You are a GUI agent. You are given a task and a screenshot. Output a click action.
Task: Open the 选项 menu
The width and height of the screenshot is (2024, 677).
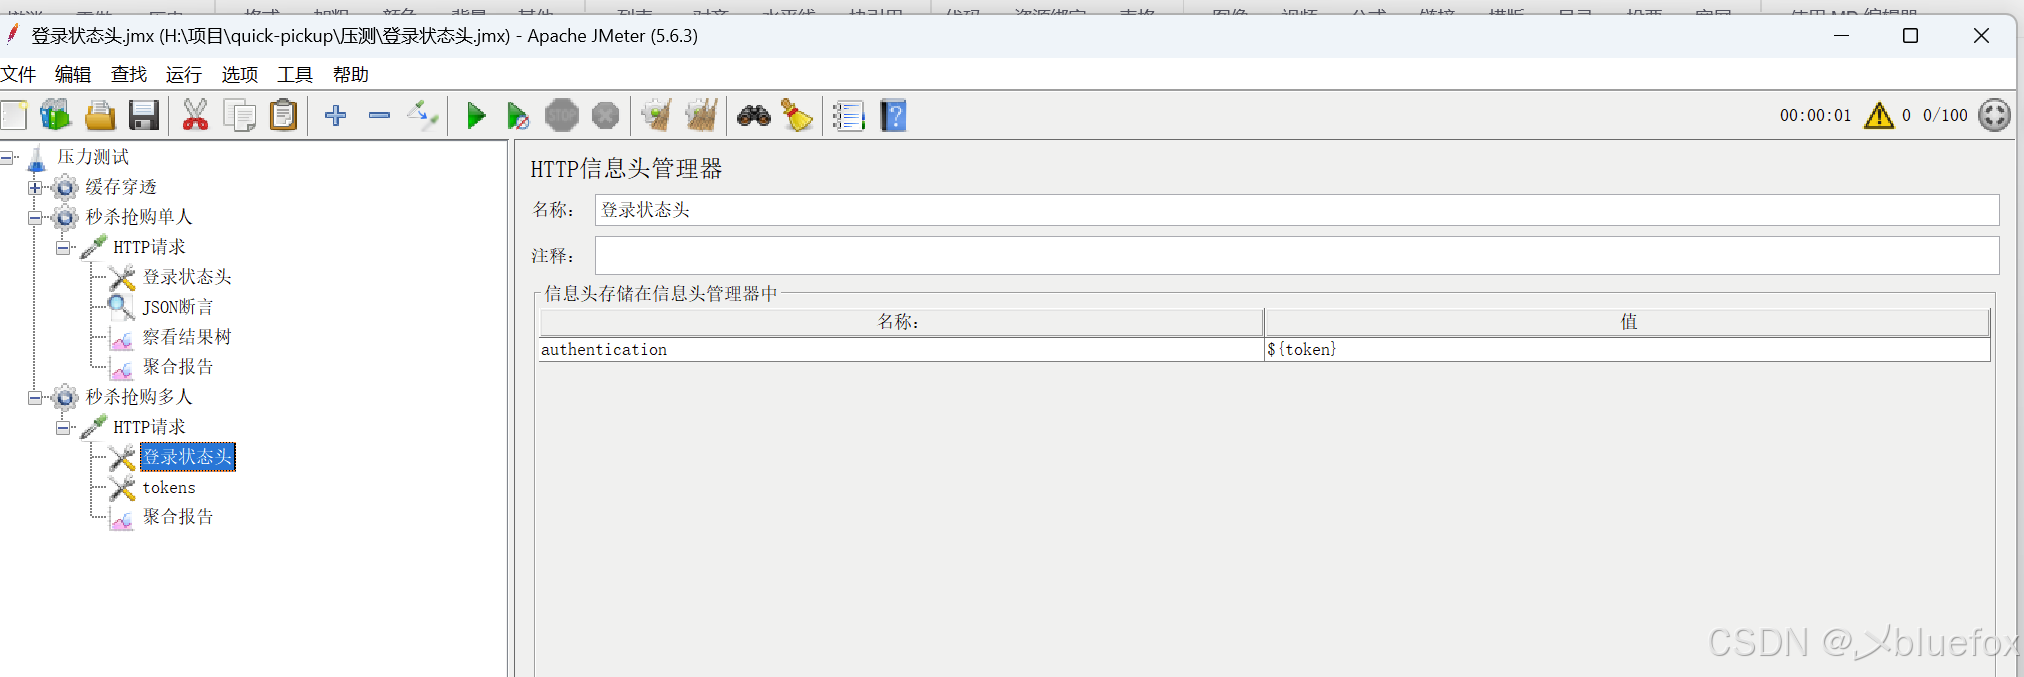click(240, 75)
